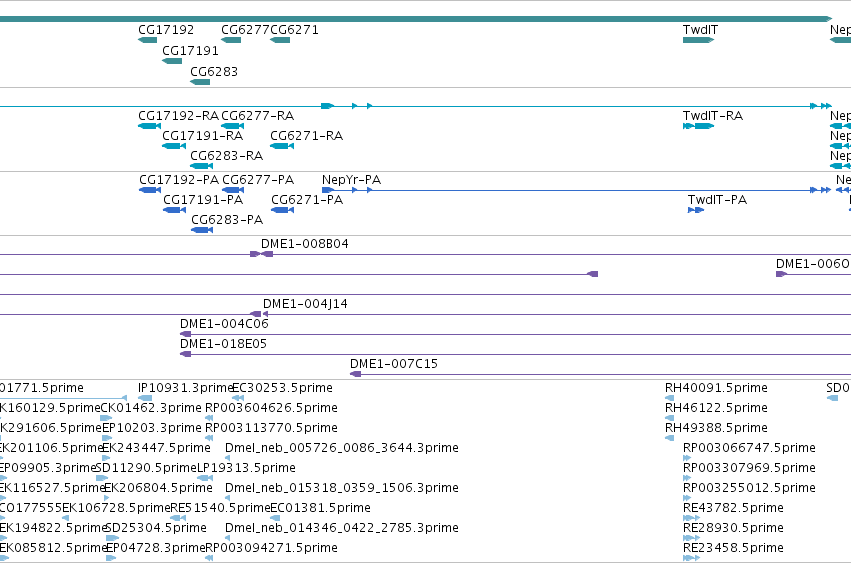Image resolution: width=851 pixels, height=563 pixels.
Task: Select transcript CG17192-RA
Action: pyautogui.click(x=179, y=116)
